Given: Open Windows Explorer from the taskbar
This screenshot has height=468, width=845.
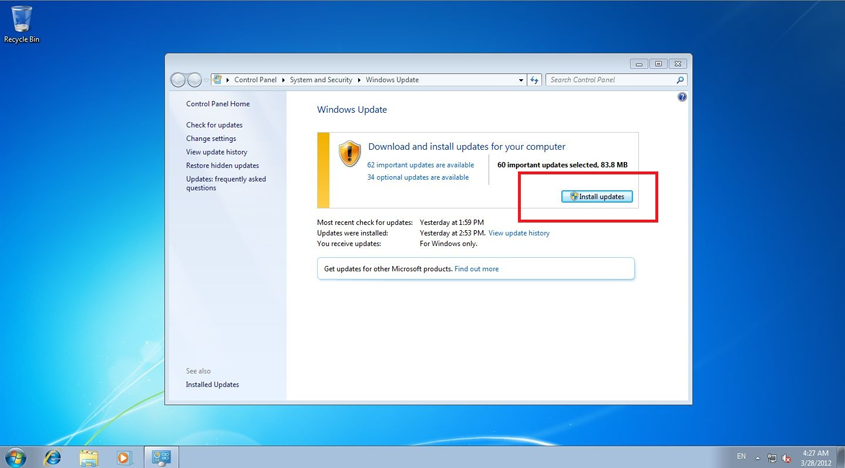Looking at the screenshot, I should tap(88, 457).
